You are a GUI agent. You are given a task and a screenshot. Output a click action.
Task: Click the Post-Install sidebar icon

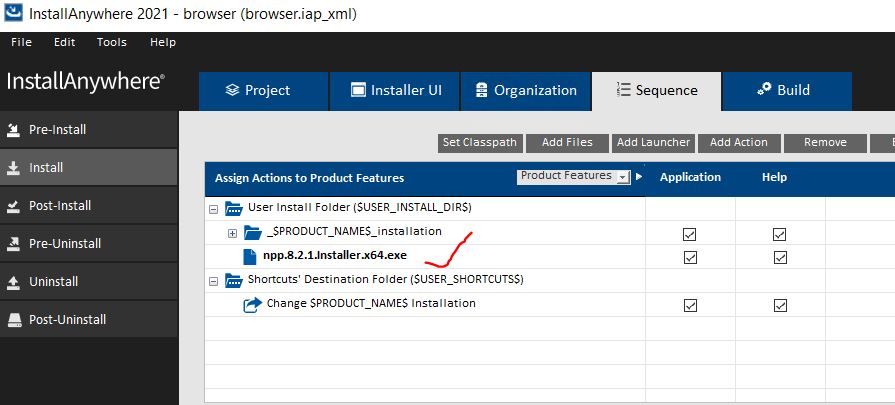(x=14, y=206)
